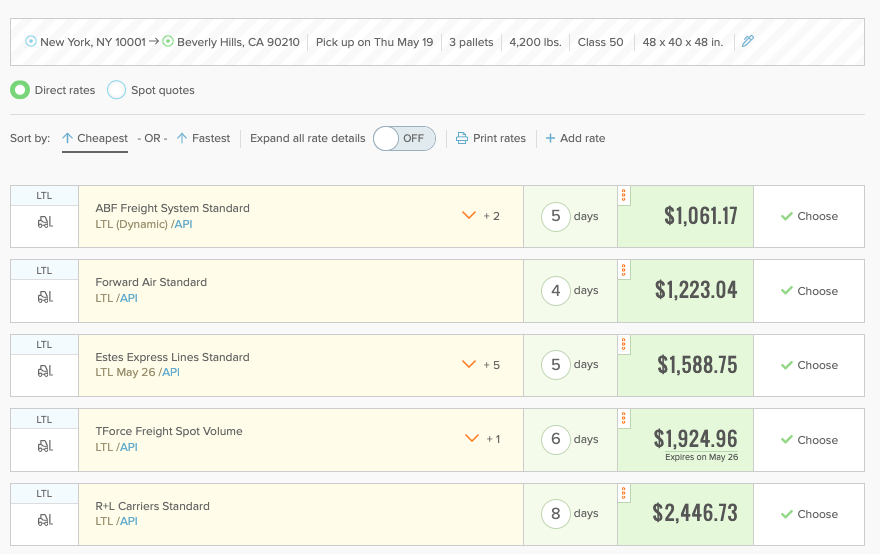Open the API link under Estes Express Lines
This screenshot has height=554, width=880.
pyautogui.click(x=171, y=372)
